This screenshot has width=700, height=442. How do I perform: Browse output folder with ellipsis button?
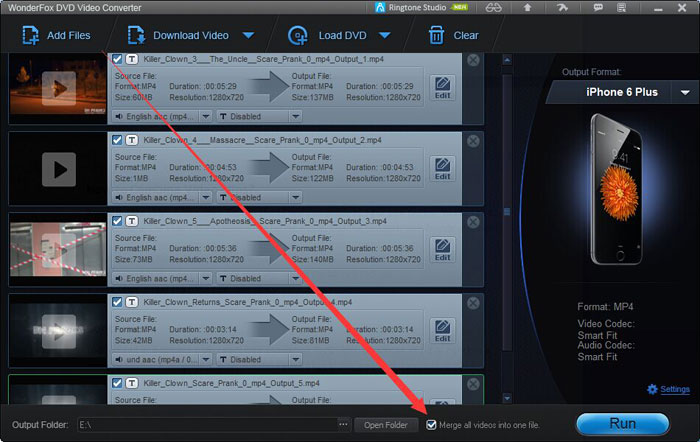[343, 425]
